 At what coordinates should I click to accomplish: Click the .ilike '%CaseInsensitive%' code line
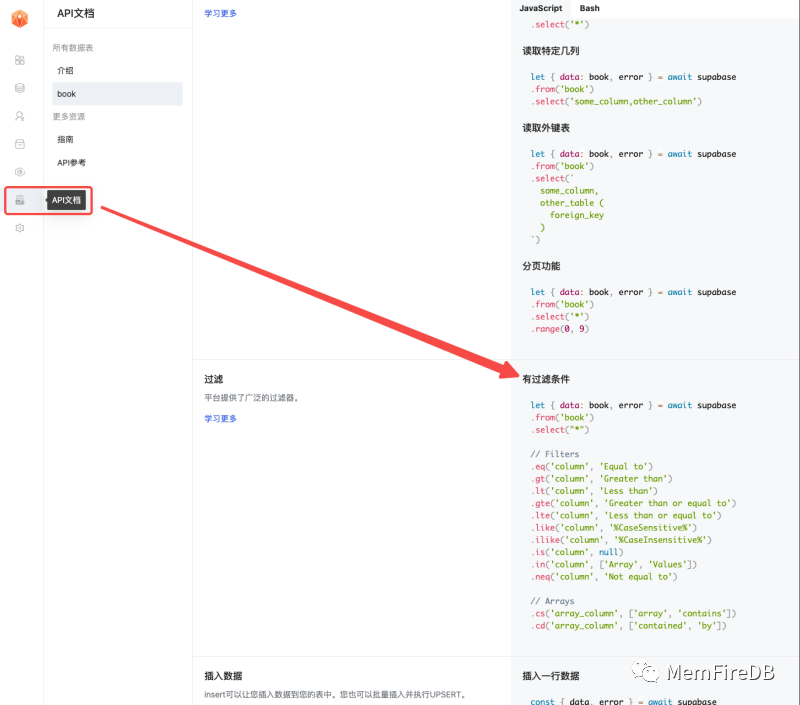click(621, 540)
